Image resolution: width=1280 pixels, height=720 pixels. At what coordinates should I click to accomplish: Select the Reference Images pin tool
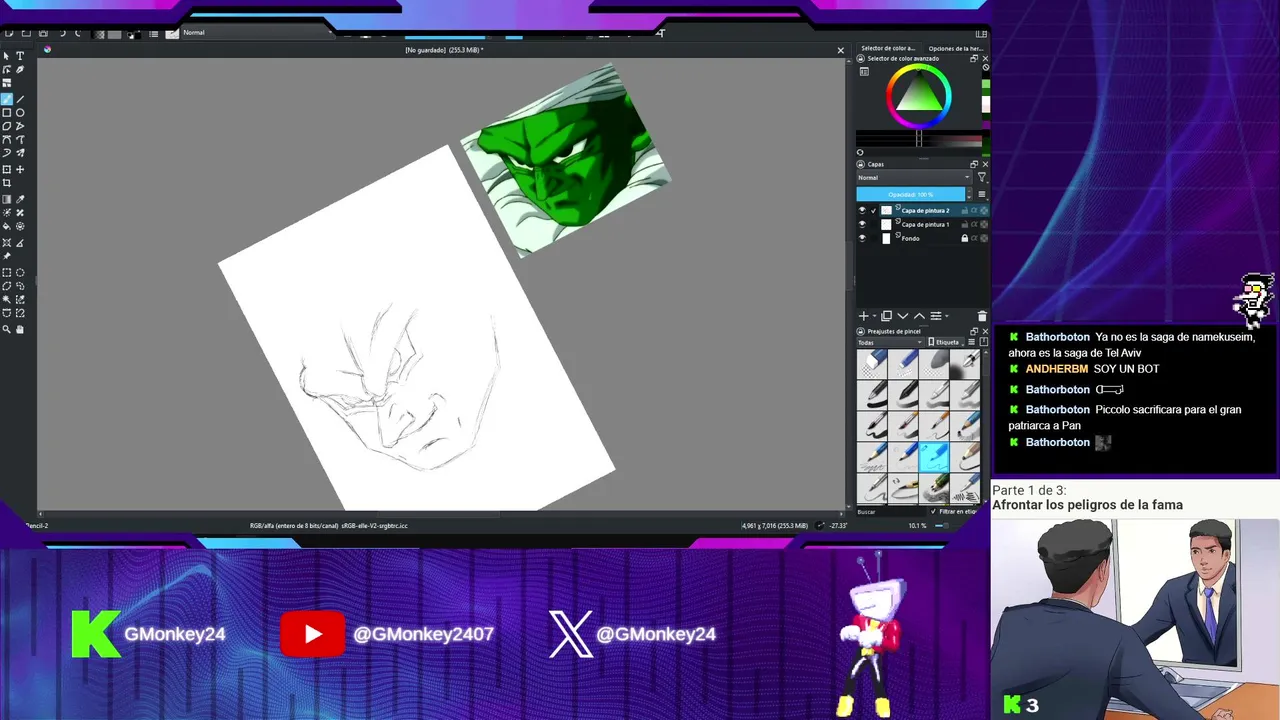pyautogui.click(x=7, y=256)
